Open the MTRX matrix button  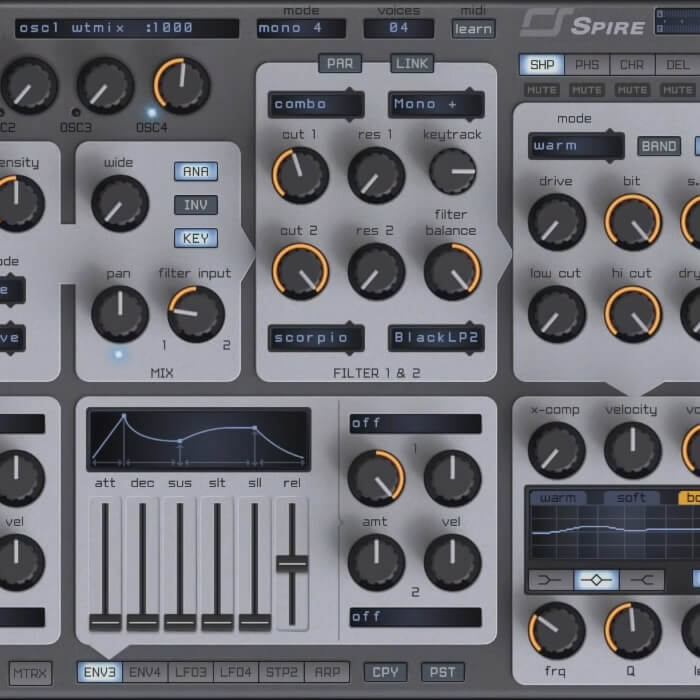point(30,673)
